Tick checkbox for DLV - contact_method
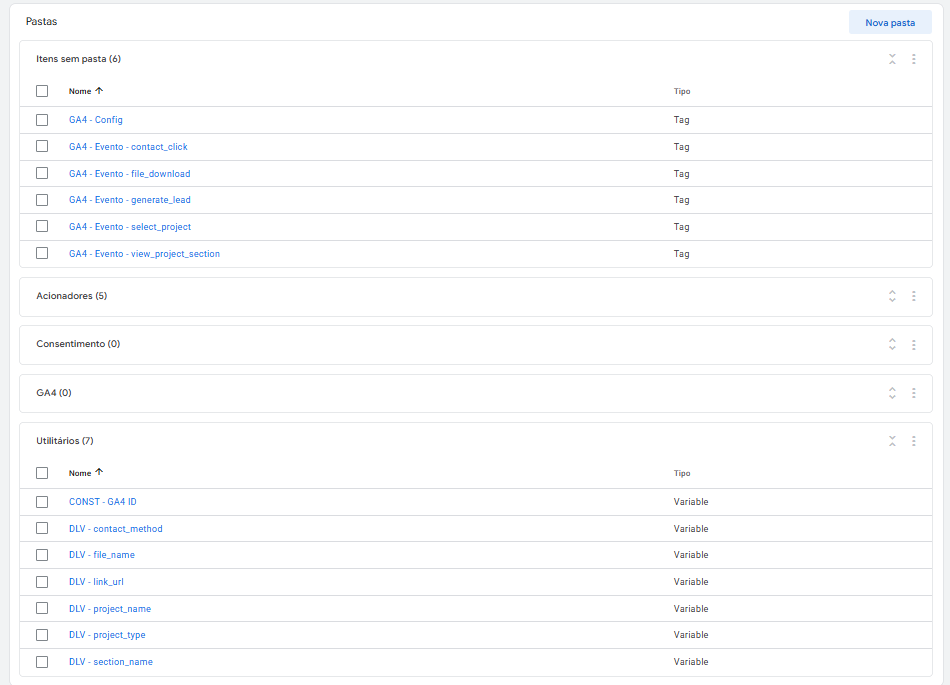This screenshot has width=950, height=685. [x=42, y=528]
